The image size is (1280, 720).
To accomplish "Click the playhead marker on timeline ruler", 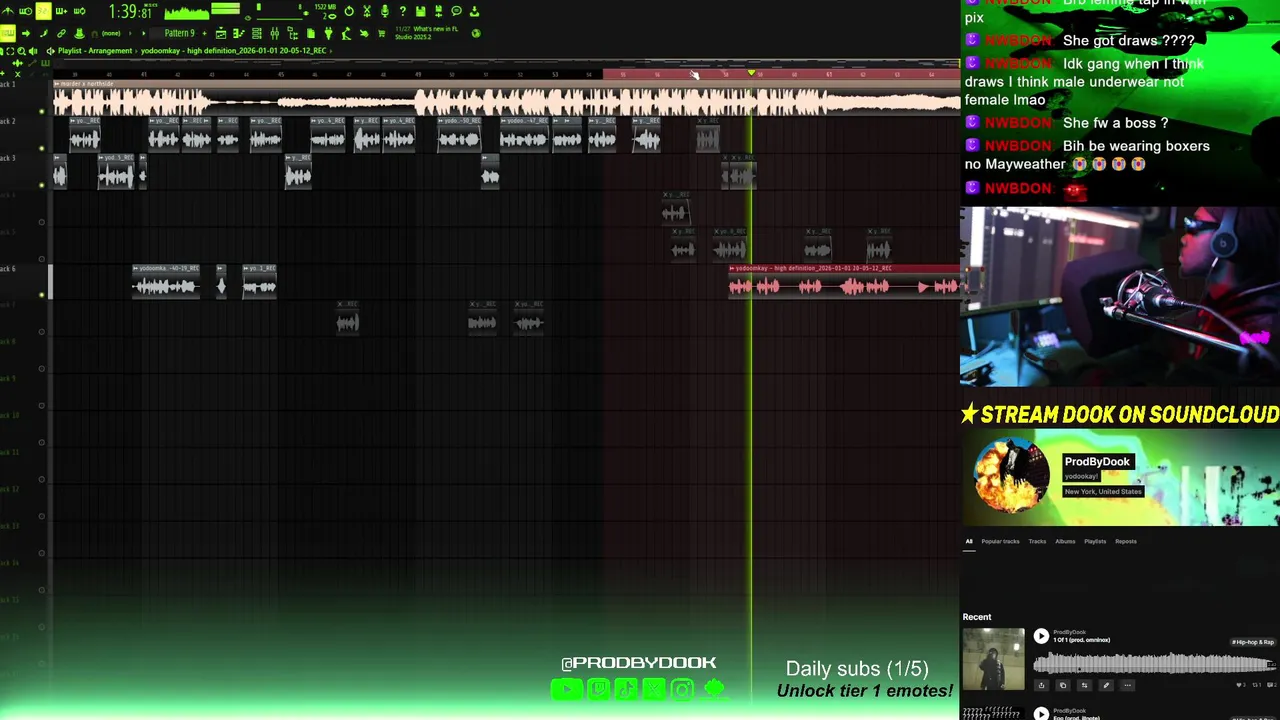I will pyautogui.click(x=751, y=73).
